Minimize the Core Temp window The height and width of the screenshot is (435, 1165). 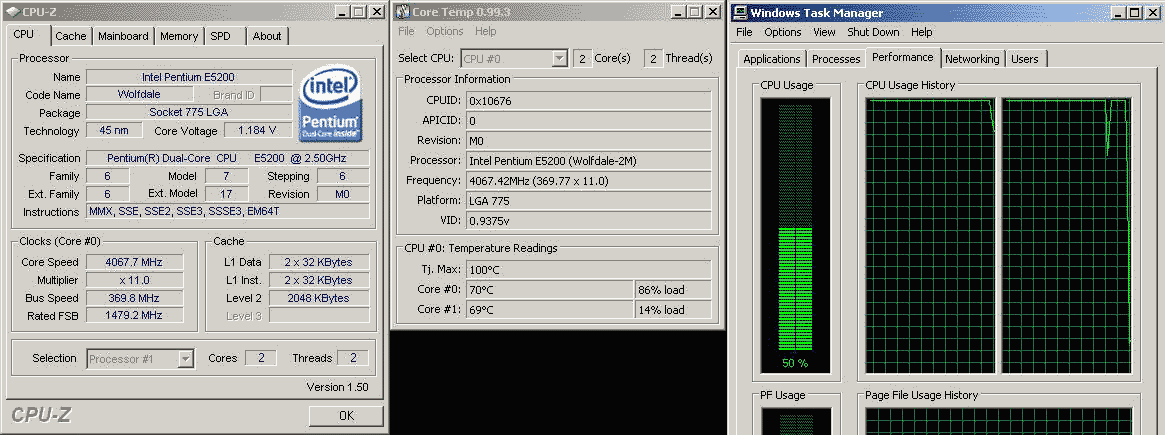coord(678,11)
